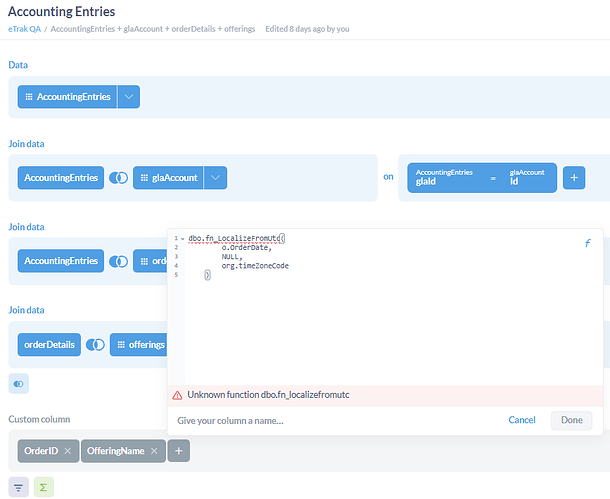The width and height of the screenshot is (610, 499).
Task: Open glaAccount column picker chevron
Action: (216, 178)
